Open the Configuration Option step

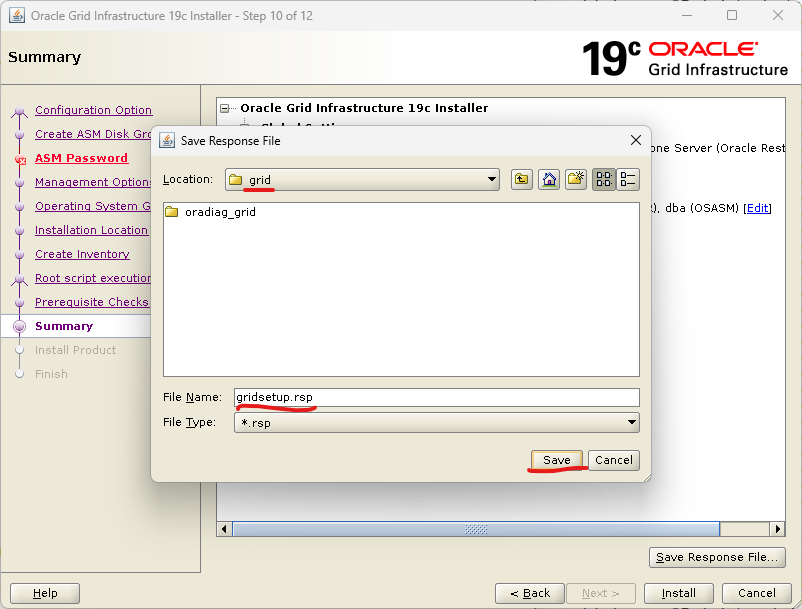[93, 110]
